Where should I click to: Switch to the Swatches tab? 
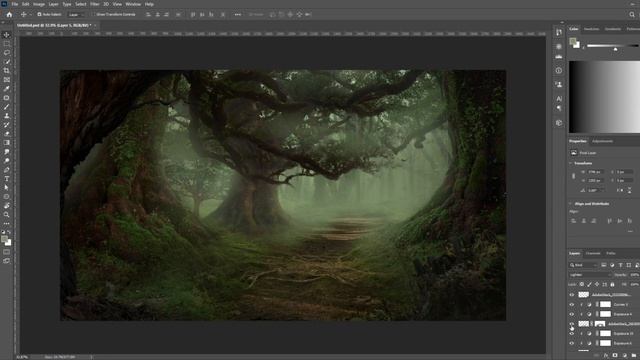[591, 29]
